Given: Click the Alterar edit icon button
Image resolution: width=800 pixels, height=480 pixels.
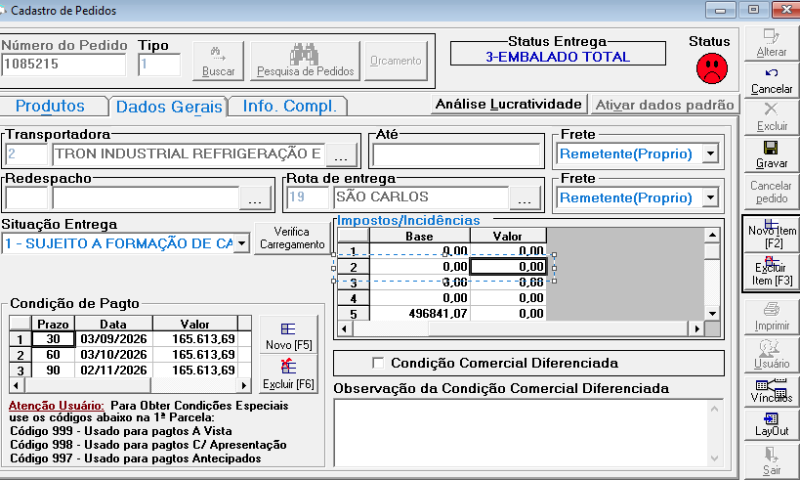Looking at the screenshot, I should pos(771,44).
